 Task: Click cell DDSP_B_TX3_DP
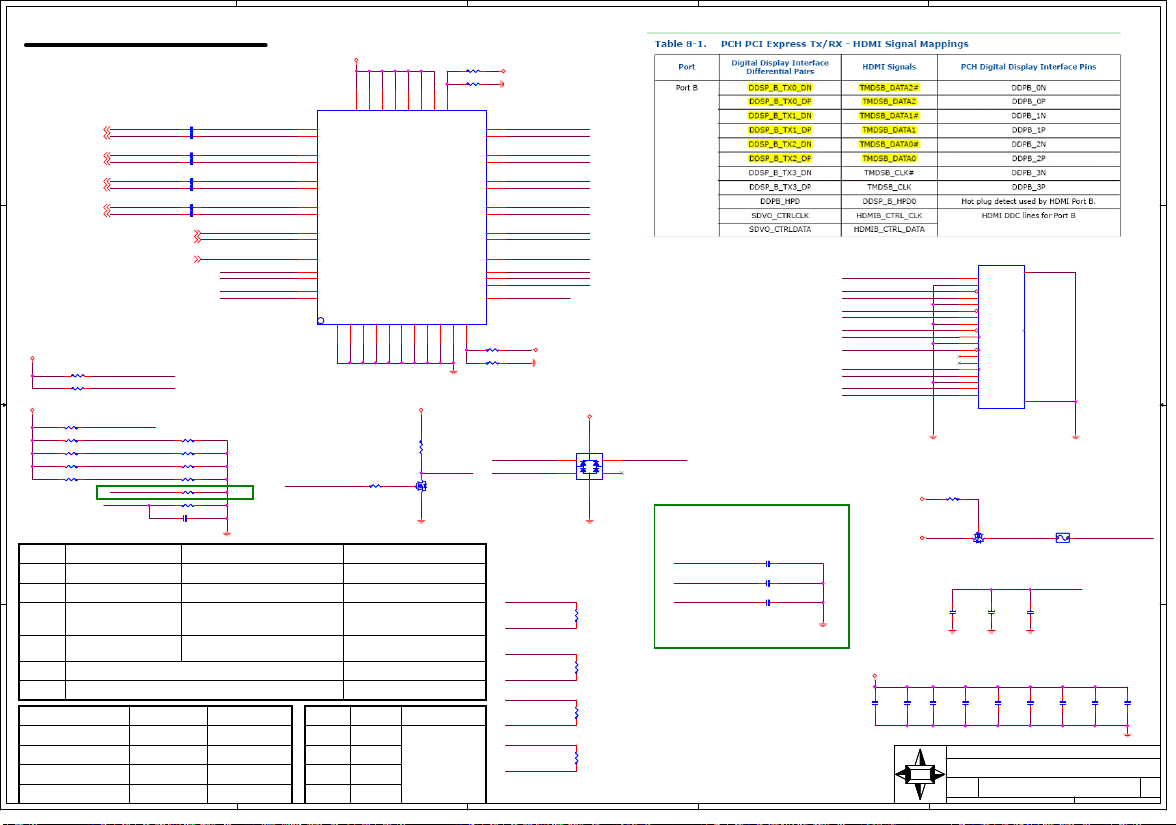(x=780, y=187)
